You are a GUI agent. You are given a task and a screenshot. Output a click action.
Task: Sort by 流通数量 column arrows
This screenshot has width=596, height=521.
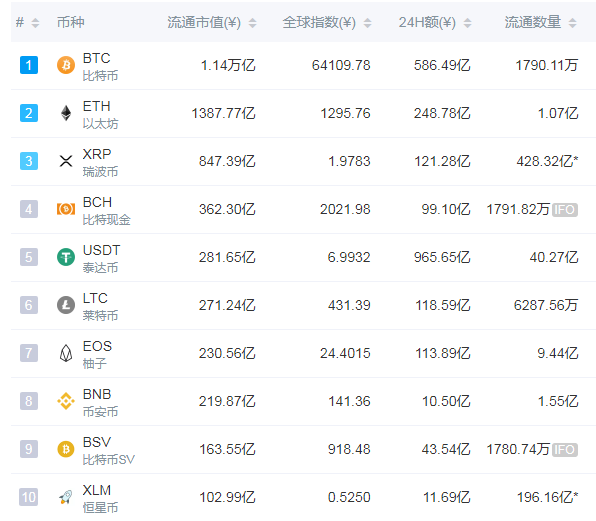pos(572,23)
